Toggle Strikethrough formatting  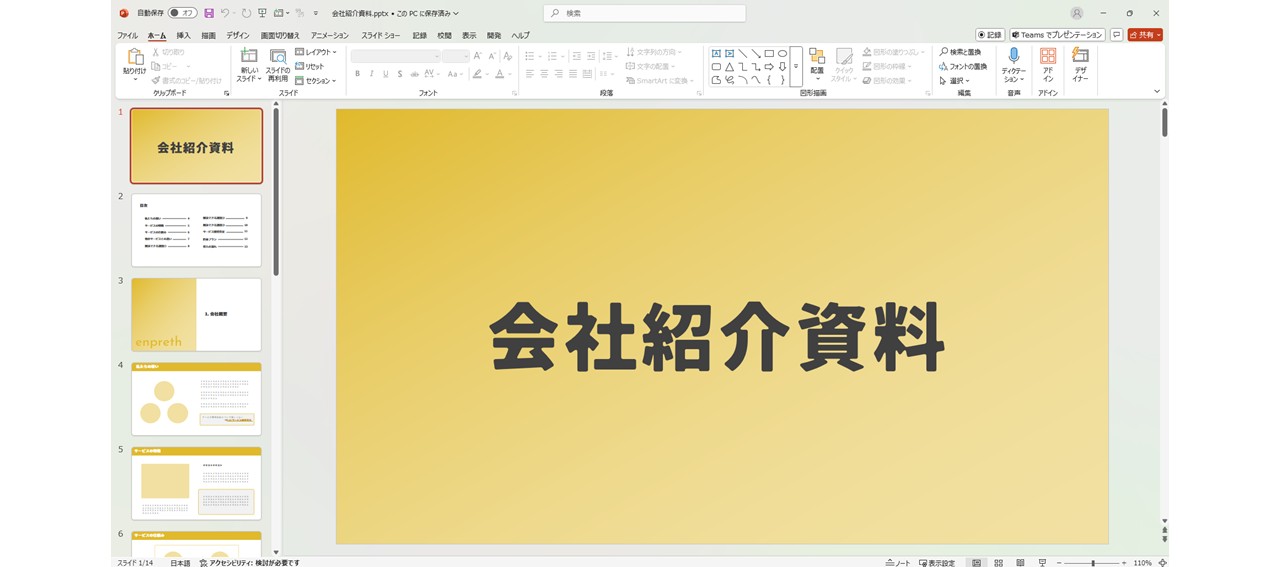pos(415,74)
